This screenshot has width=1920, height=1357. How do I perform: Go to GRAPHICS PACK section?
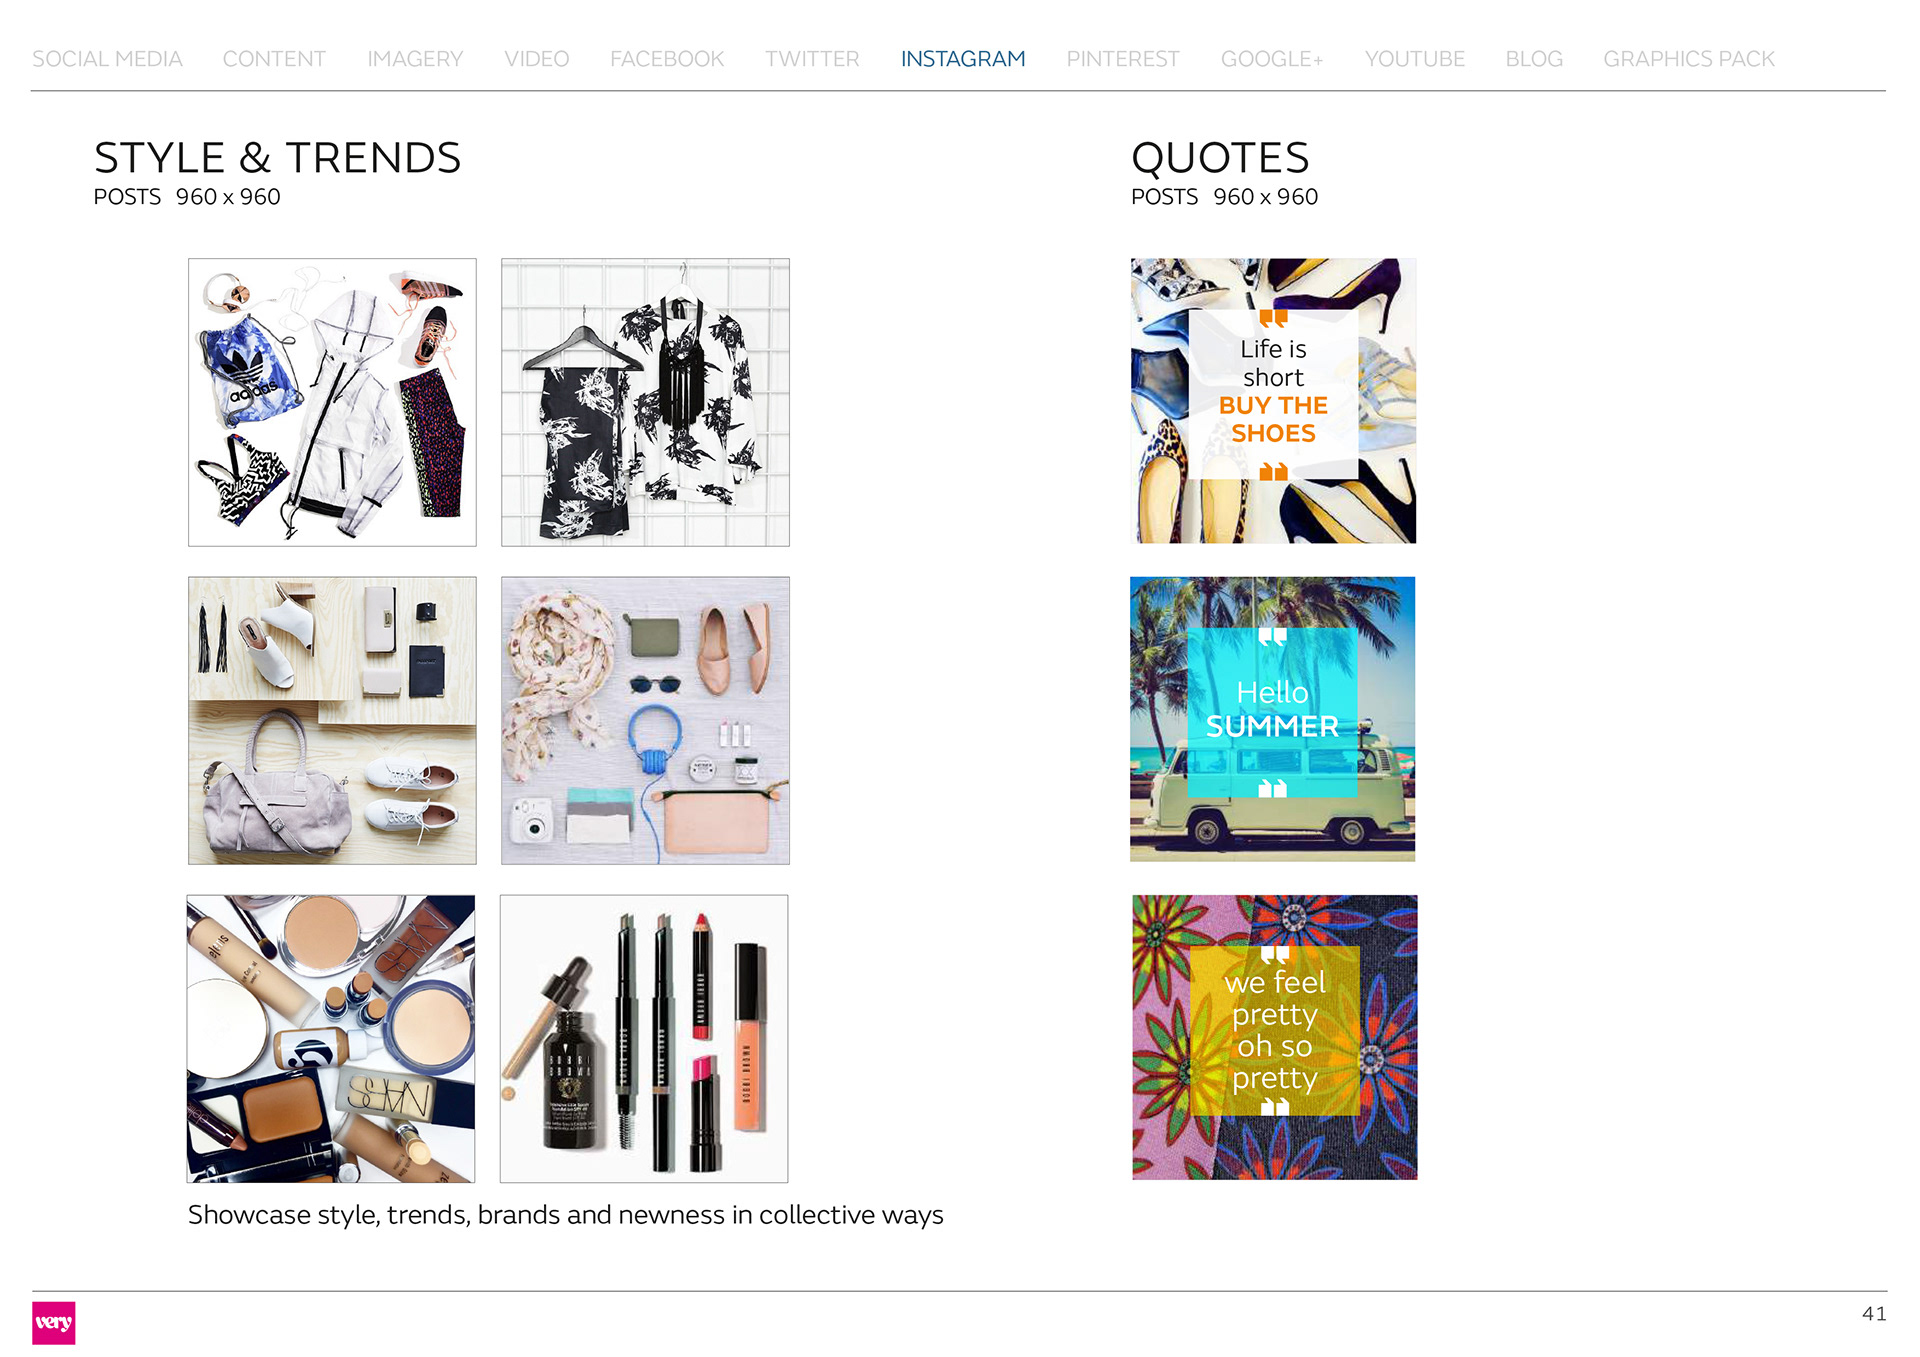tap(1689, 59)
